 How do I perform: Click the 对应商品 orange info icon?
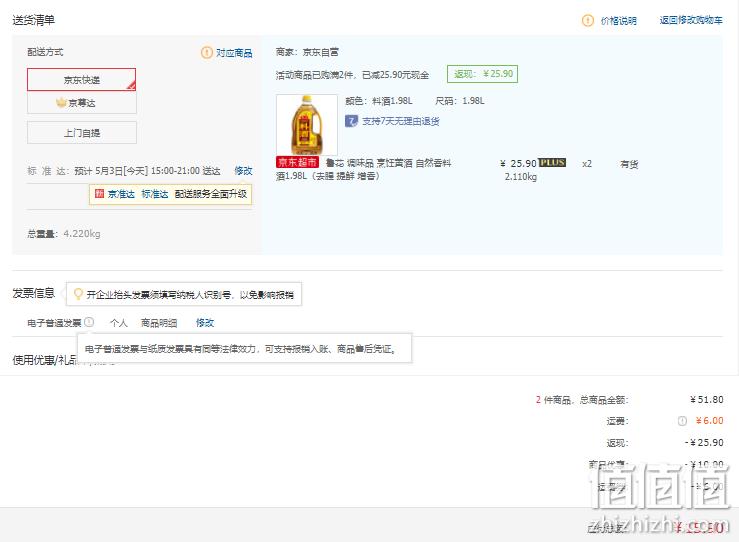(x=206, y=52)
